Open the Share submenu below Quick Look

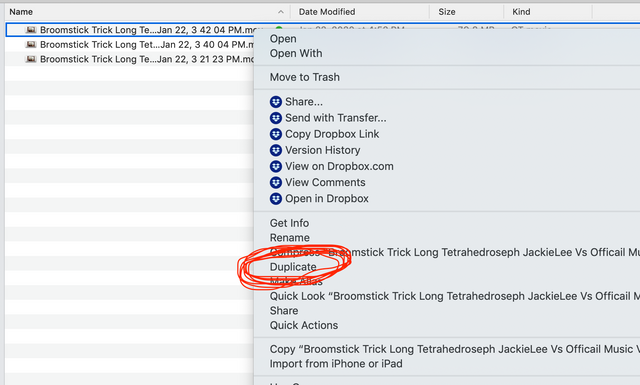pyautogui.click(x=284, y=311)
